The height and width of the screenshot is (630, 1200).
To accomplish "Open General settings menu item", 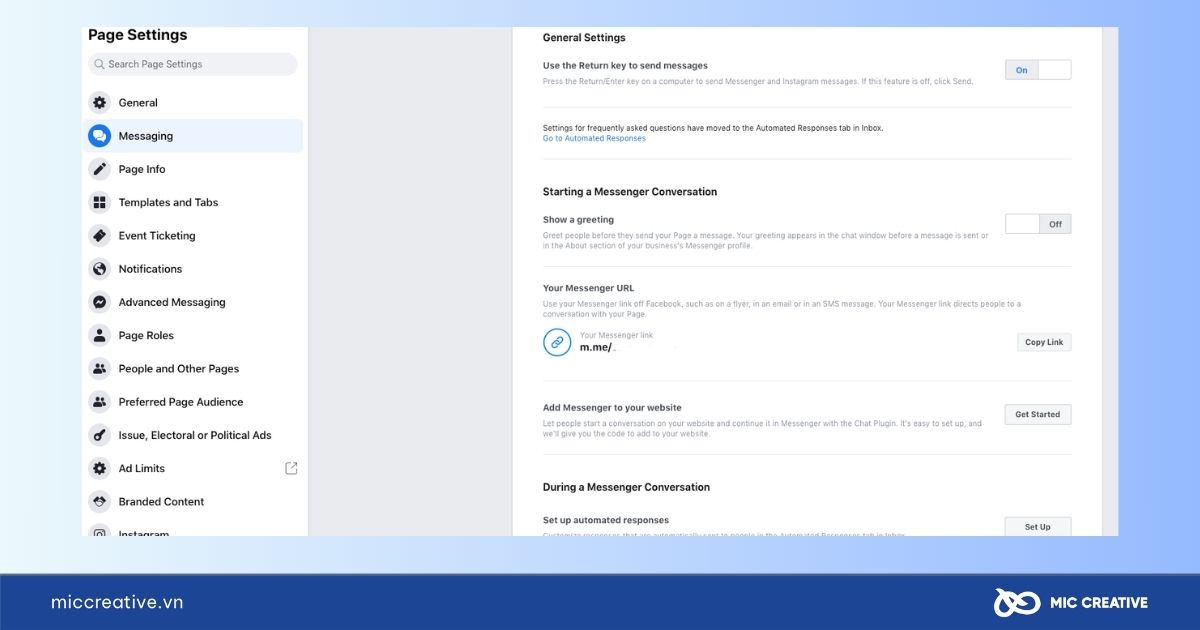I will [x=193, y=103].
